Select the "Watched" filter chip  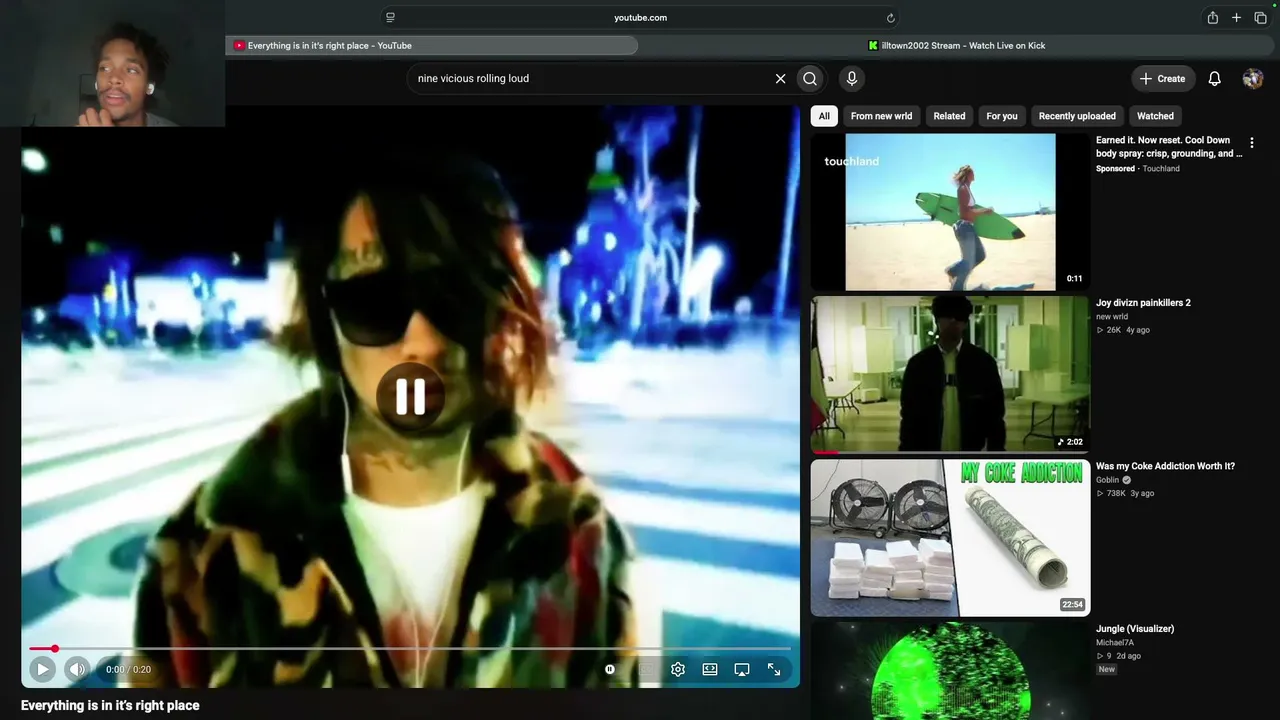pos(1155,116)
